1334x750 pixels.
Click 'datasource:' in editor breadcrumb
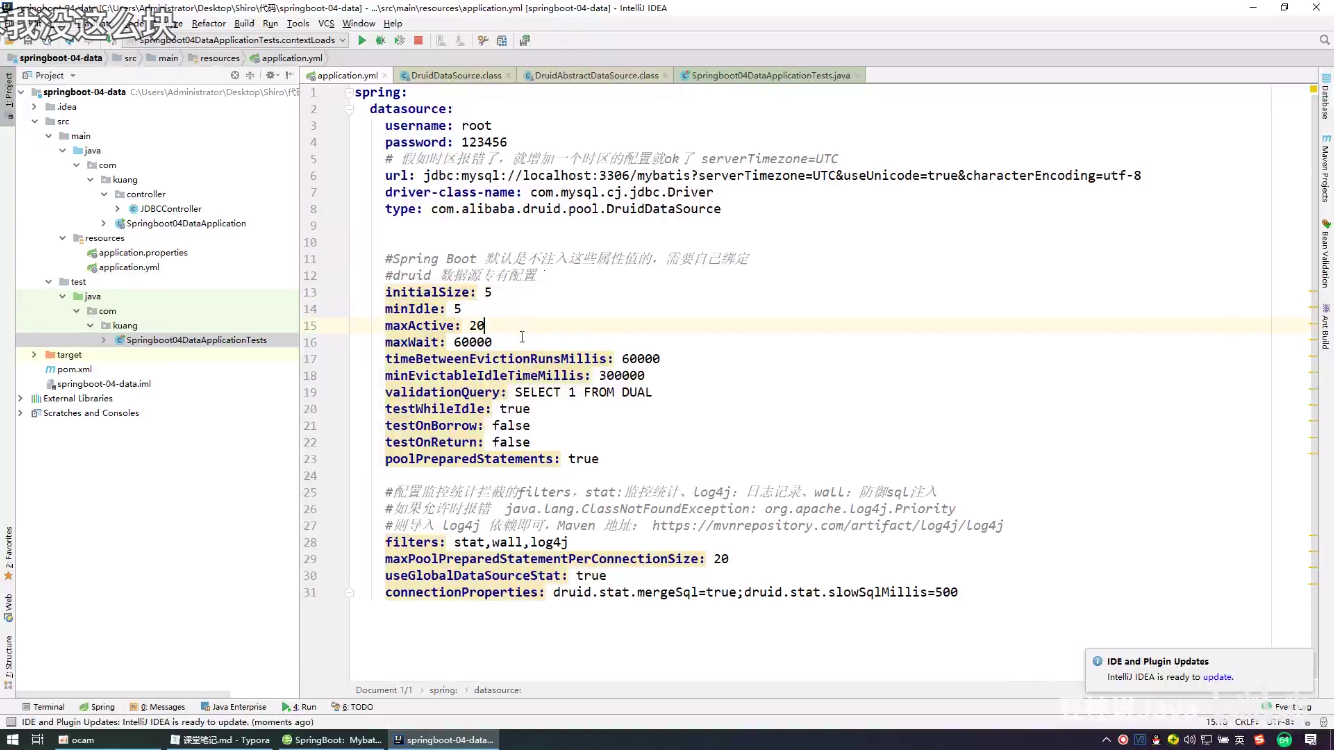pyautogui.click(x=497, y=690)
